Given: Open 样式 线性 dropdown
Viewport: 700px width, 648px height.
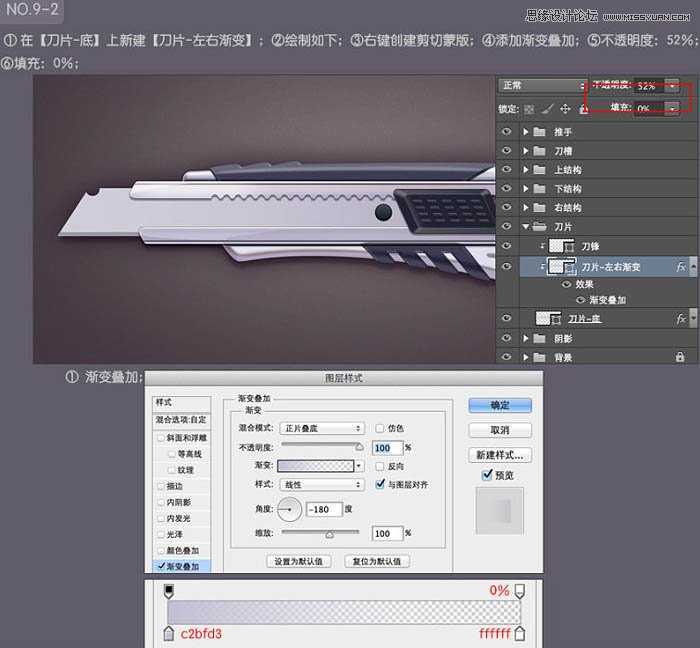Looking at the screenshot, I should (x=321, y=485).
